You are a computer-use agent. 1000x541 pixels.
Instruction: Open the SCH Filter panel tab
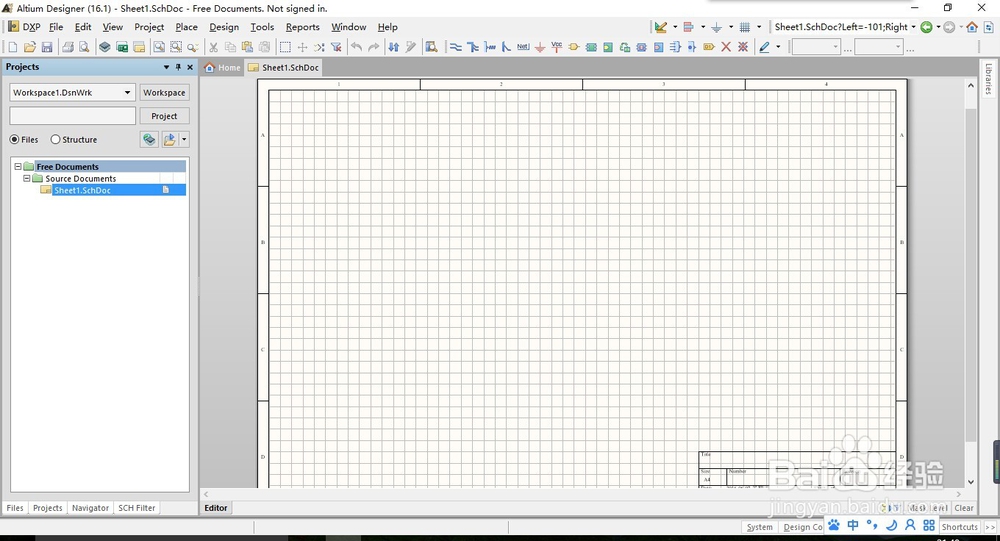click(136, 508)
